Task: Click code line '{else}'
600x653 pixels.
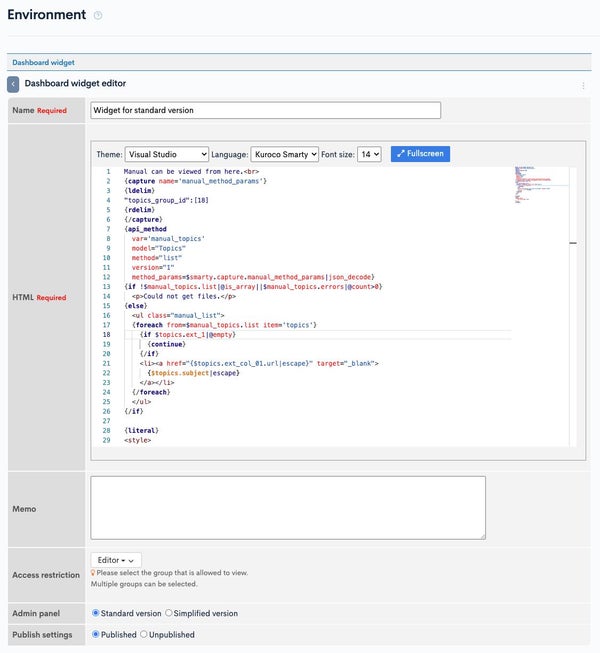Action: 135,306
